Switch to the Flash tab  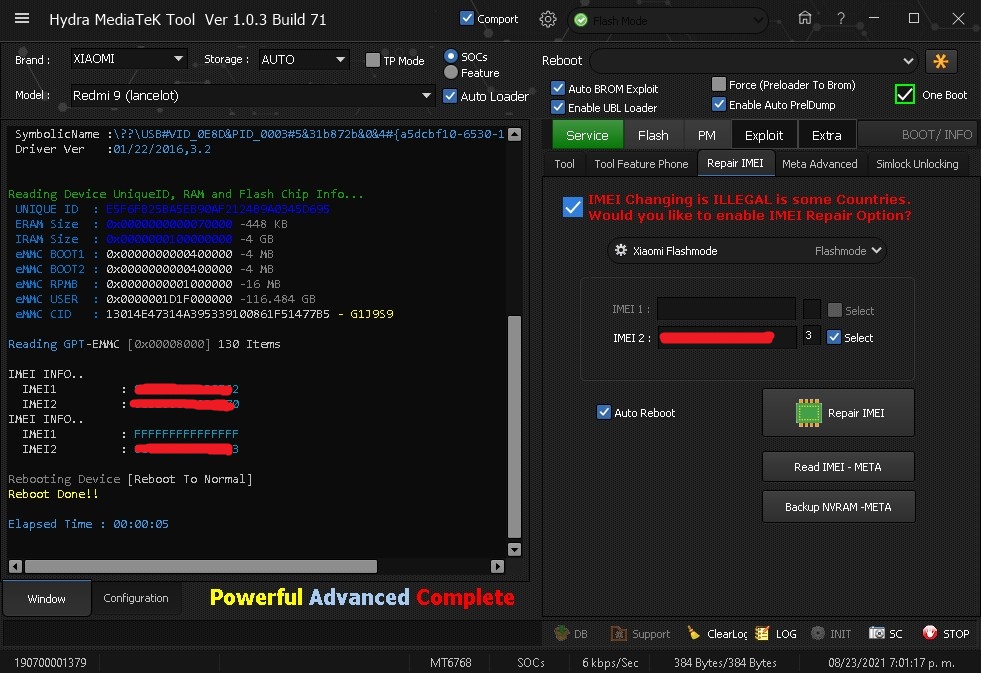(653, 135)
